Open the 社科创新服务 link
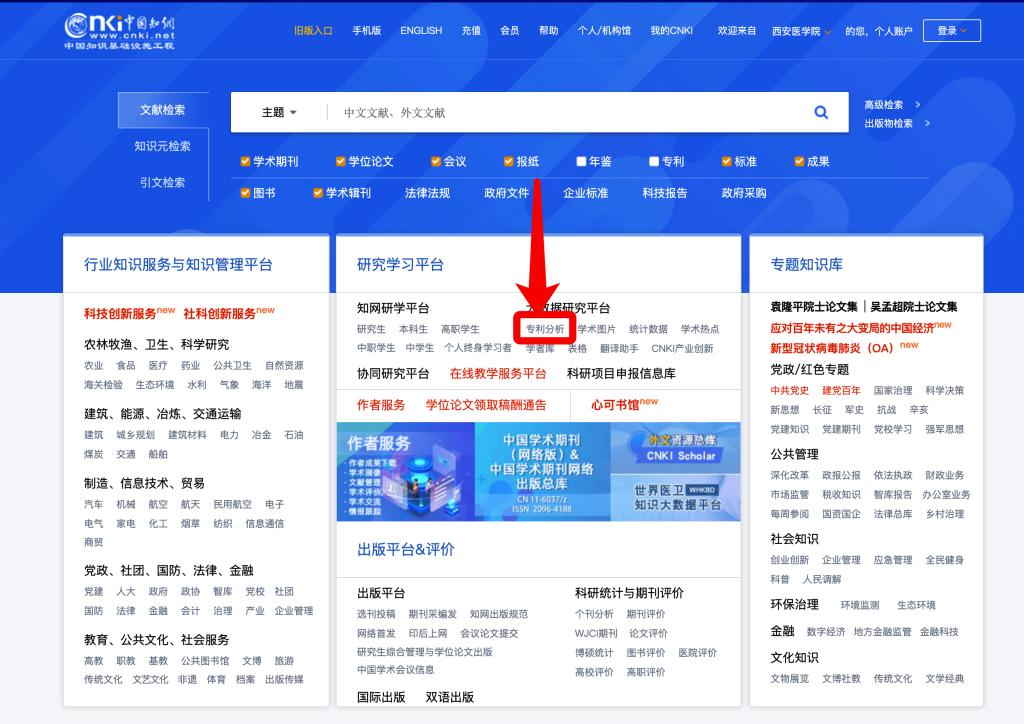This screenshot has width=1024, height=724. [x=219, y=314]
